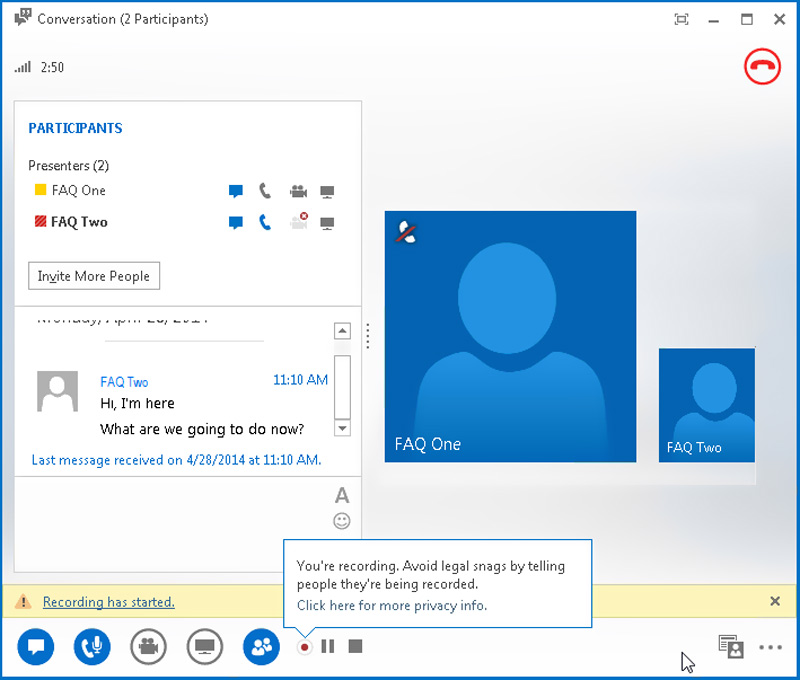Pause the recording
800x680 pixels.
tap(328, 647)
